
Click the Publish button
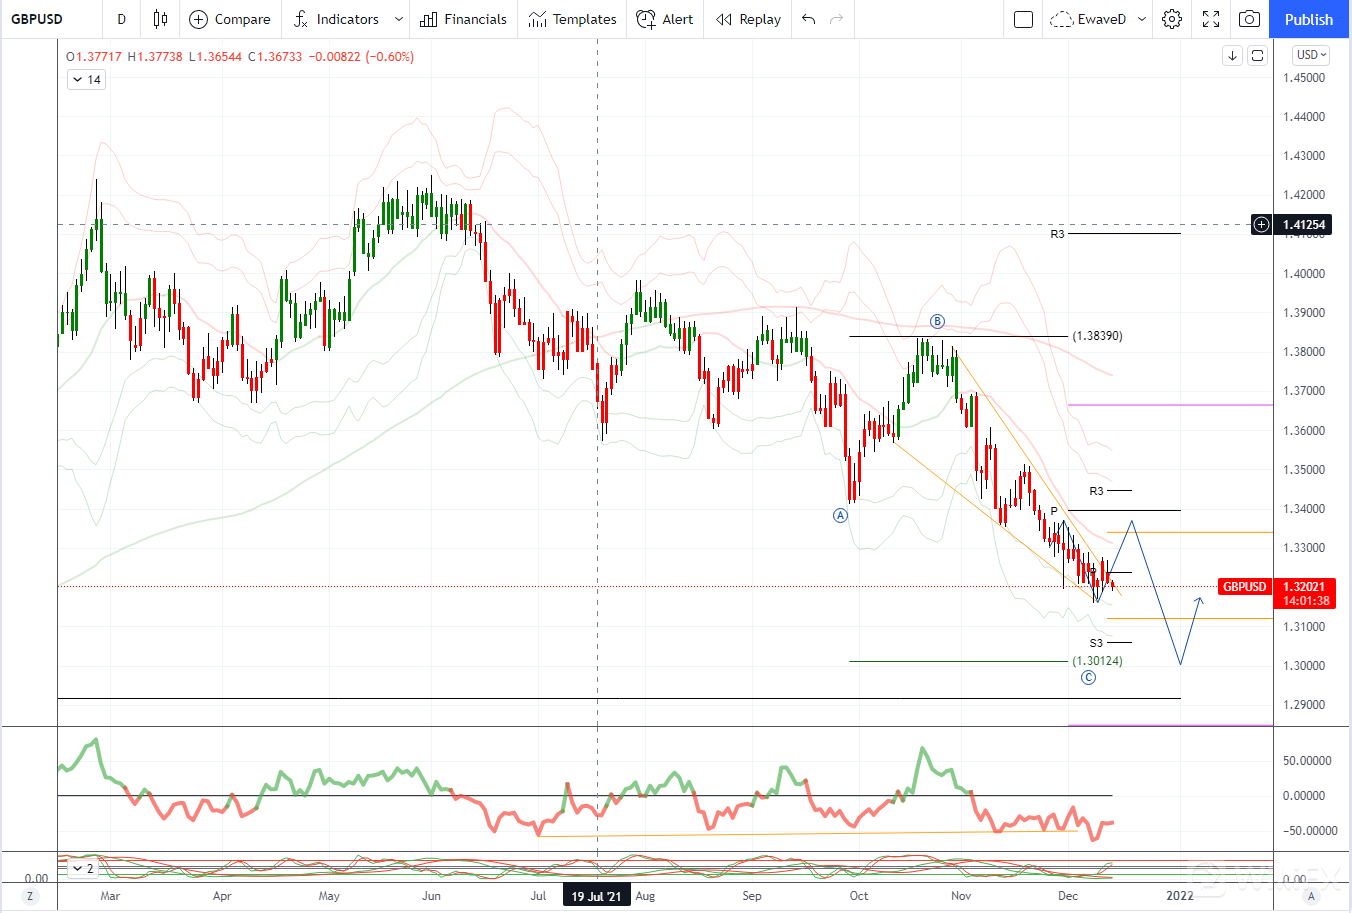(x=1308, y=19)
